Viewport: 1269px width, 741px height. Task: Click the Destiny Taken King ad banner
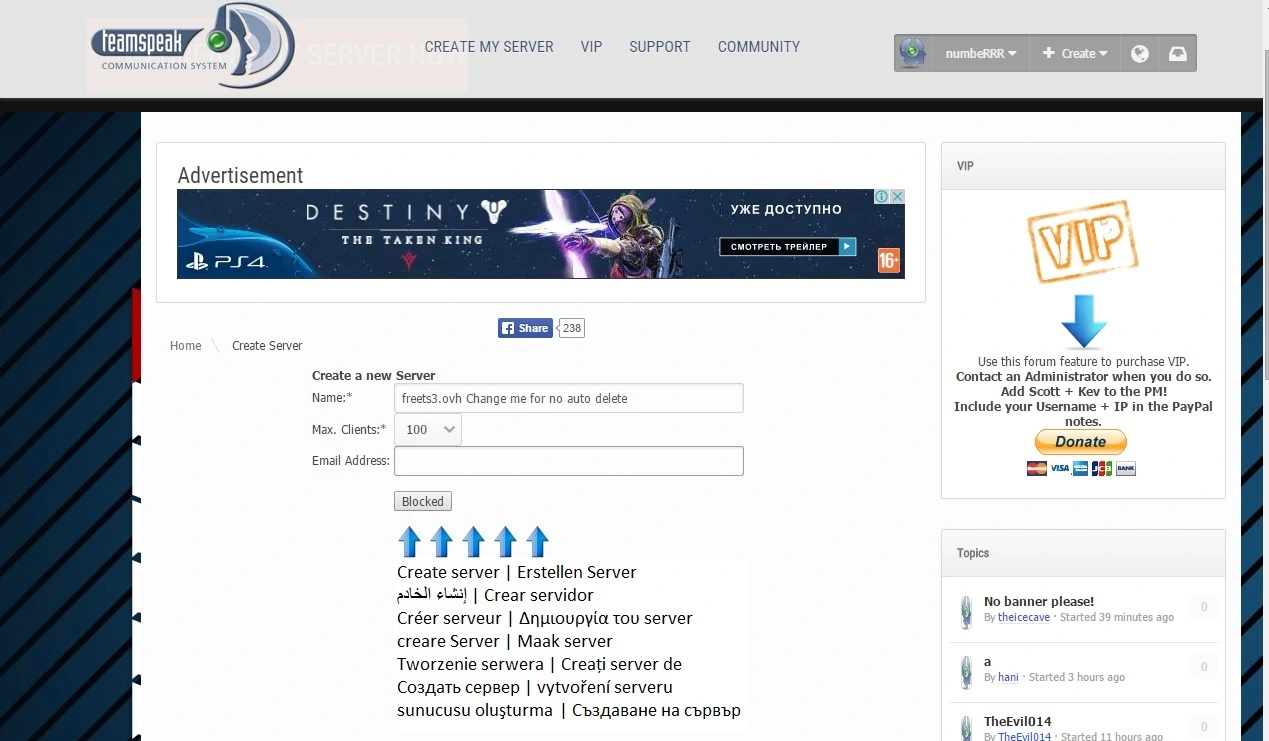[541, 234]
